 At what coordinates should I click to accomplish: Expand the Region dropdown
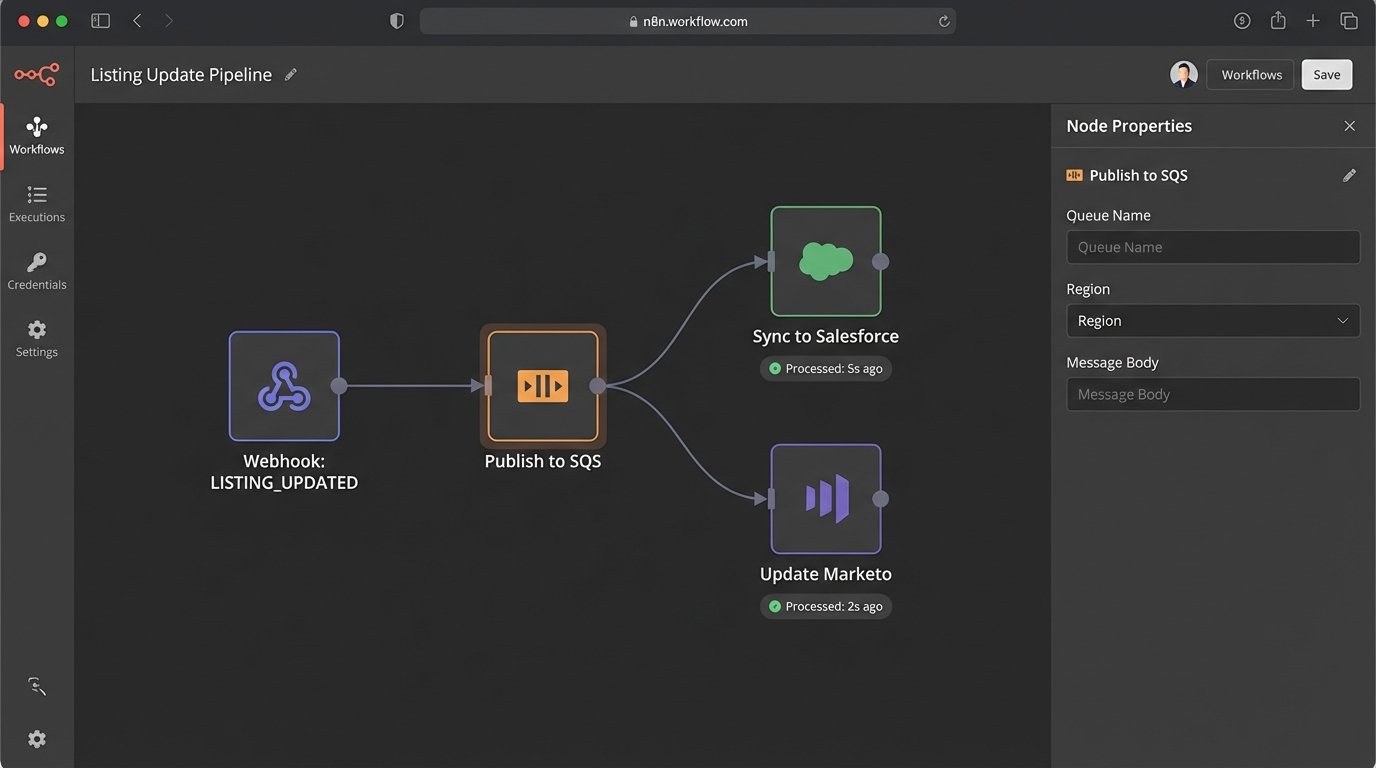pyautogui.click(x=1212, y=321)
